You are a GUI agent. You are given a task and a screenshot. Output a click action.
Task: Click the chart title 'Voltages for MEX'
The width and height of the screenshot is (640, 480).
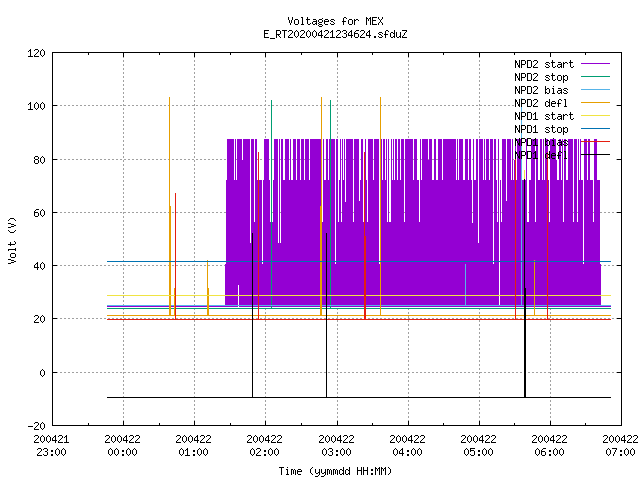coord(335,21)
